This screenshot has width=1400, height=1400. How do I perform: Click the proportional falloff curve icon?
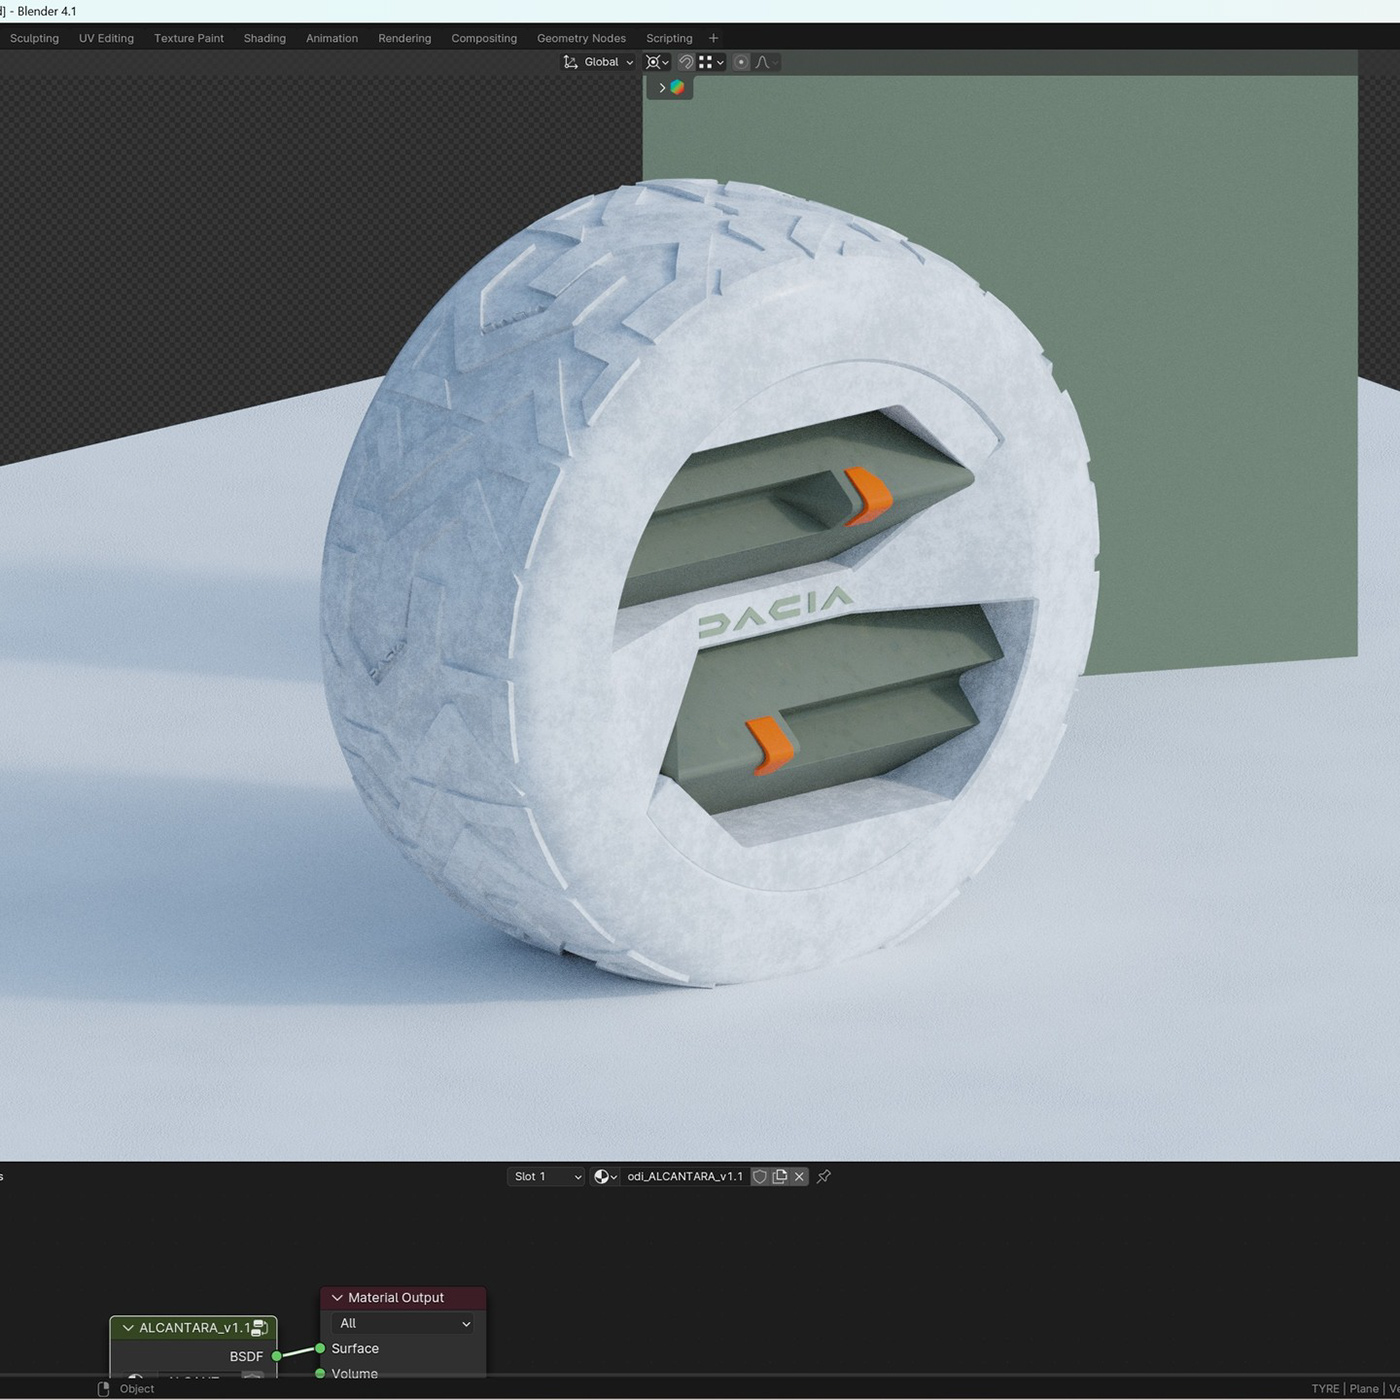[x=763, y=62]
